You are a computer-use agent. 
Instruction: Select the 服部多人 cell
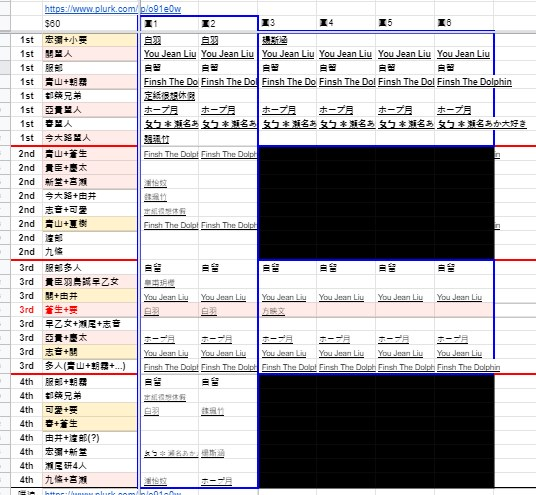90,268
